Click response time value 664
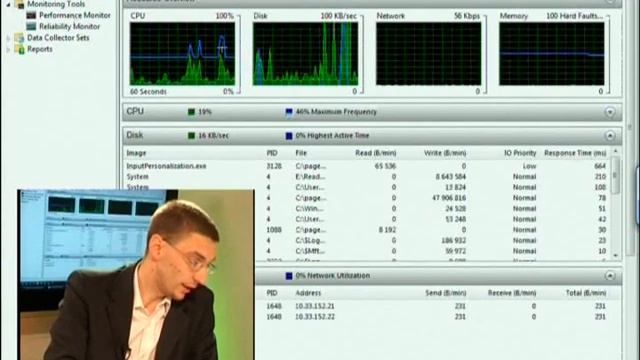 600,166
